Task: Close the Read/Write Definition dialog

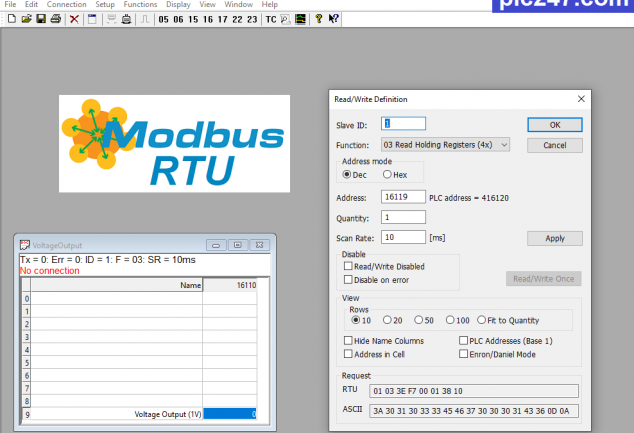Action: tap(581, 99)
